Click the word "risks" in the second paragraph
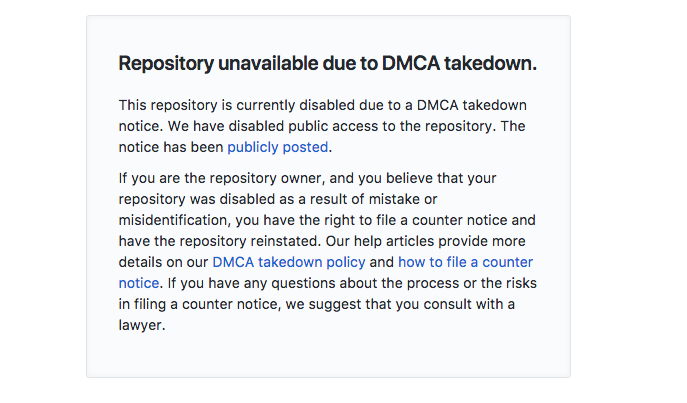The height and width of the screenshot is (403, 687). point(519,283)
